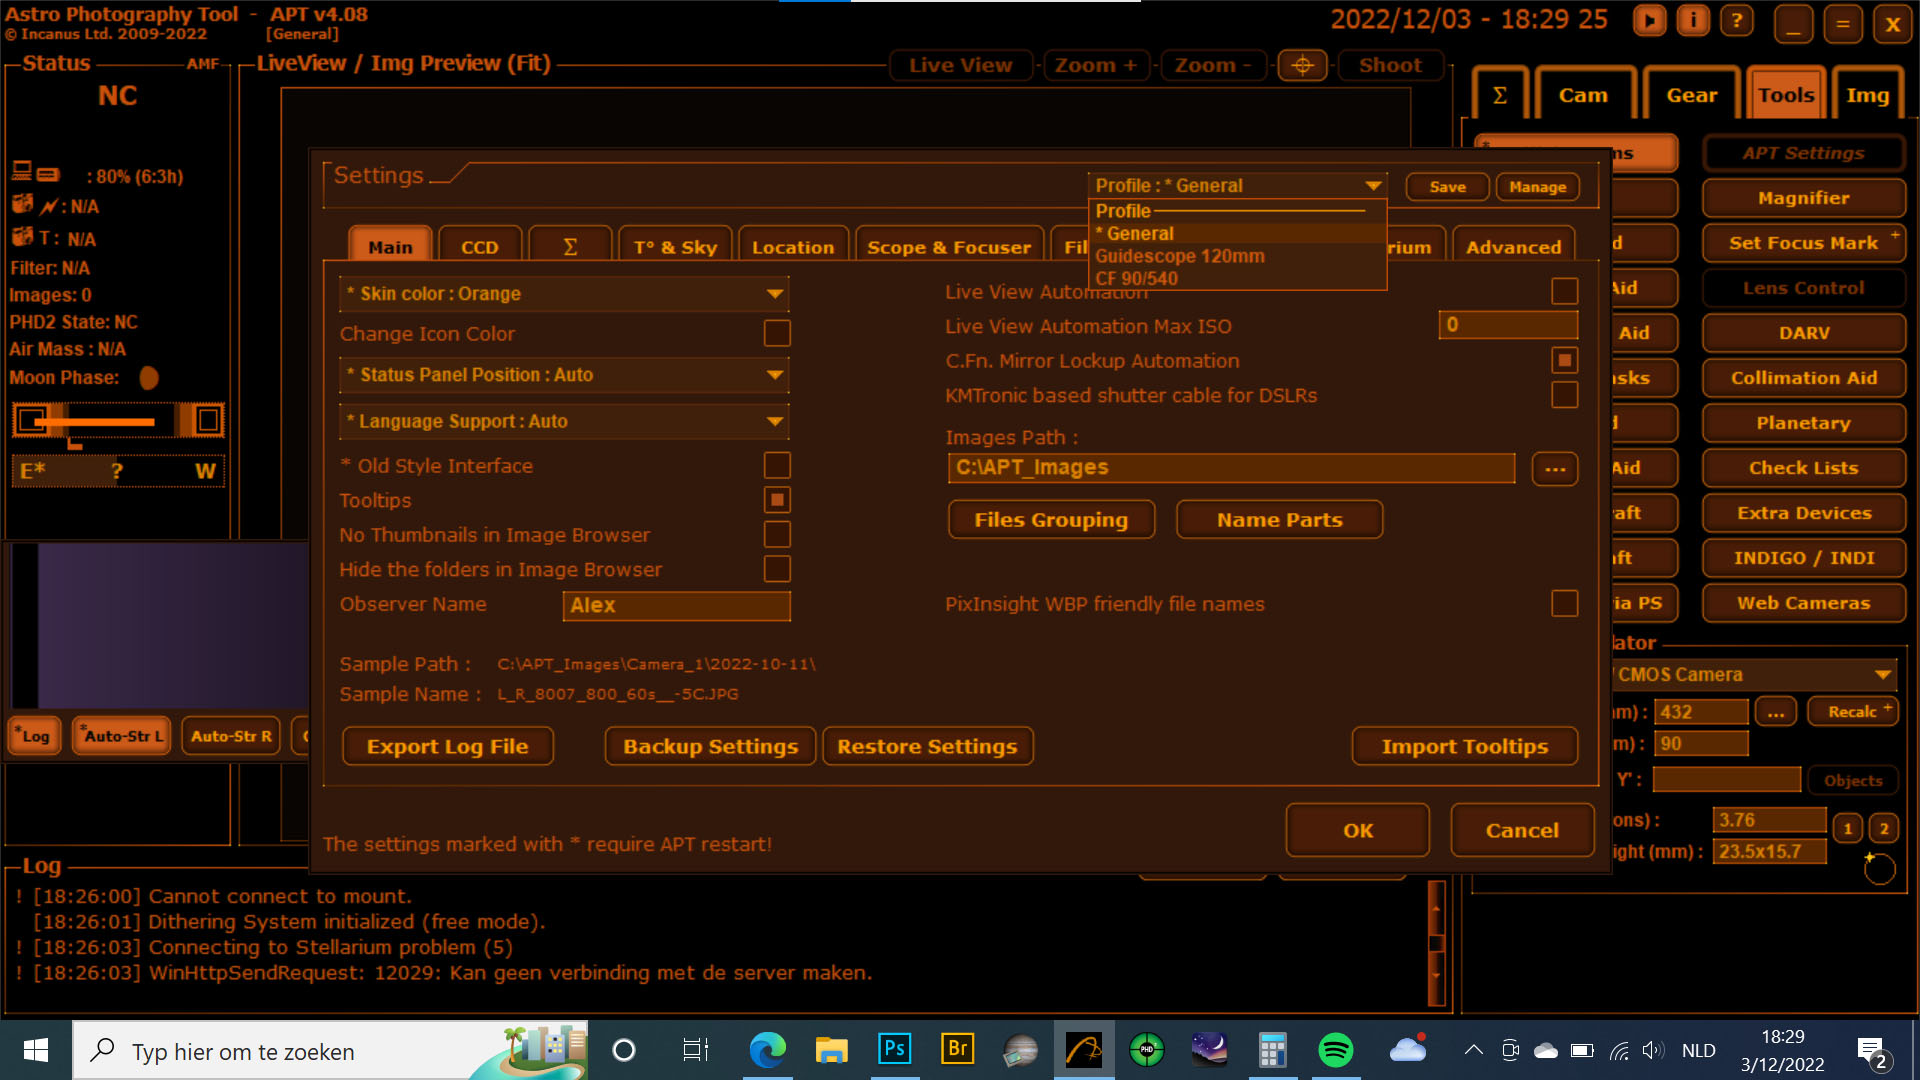Switch to the CCD settings tab
The image size is (1920, 1080).
pyautogui.click(x=480, y=247)
